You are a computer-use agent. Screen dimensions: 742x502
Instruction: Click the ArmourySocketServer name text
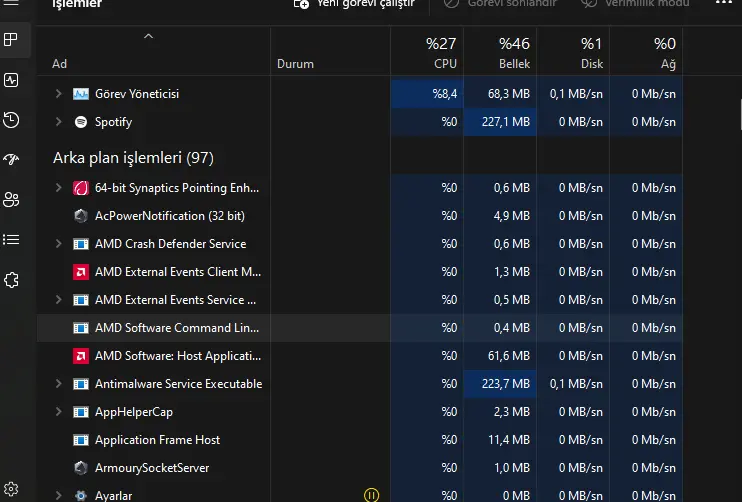click(152, 468)
